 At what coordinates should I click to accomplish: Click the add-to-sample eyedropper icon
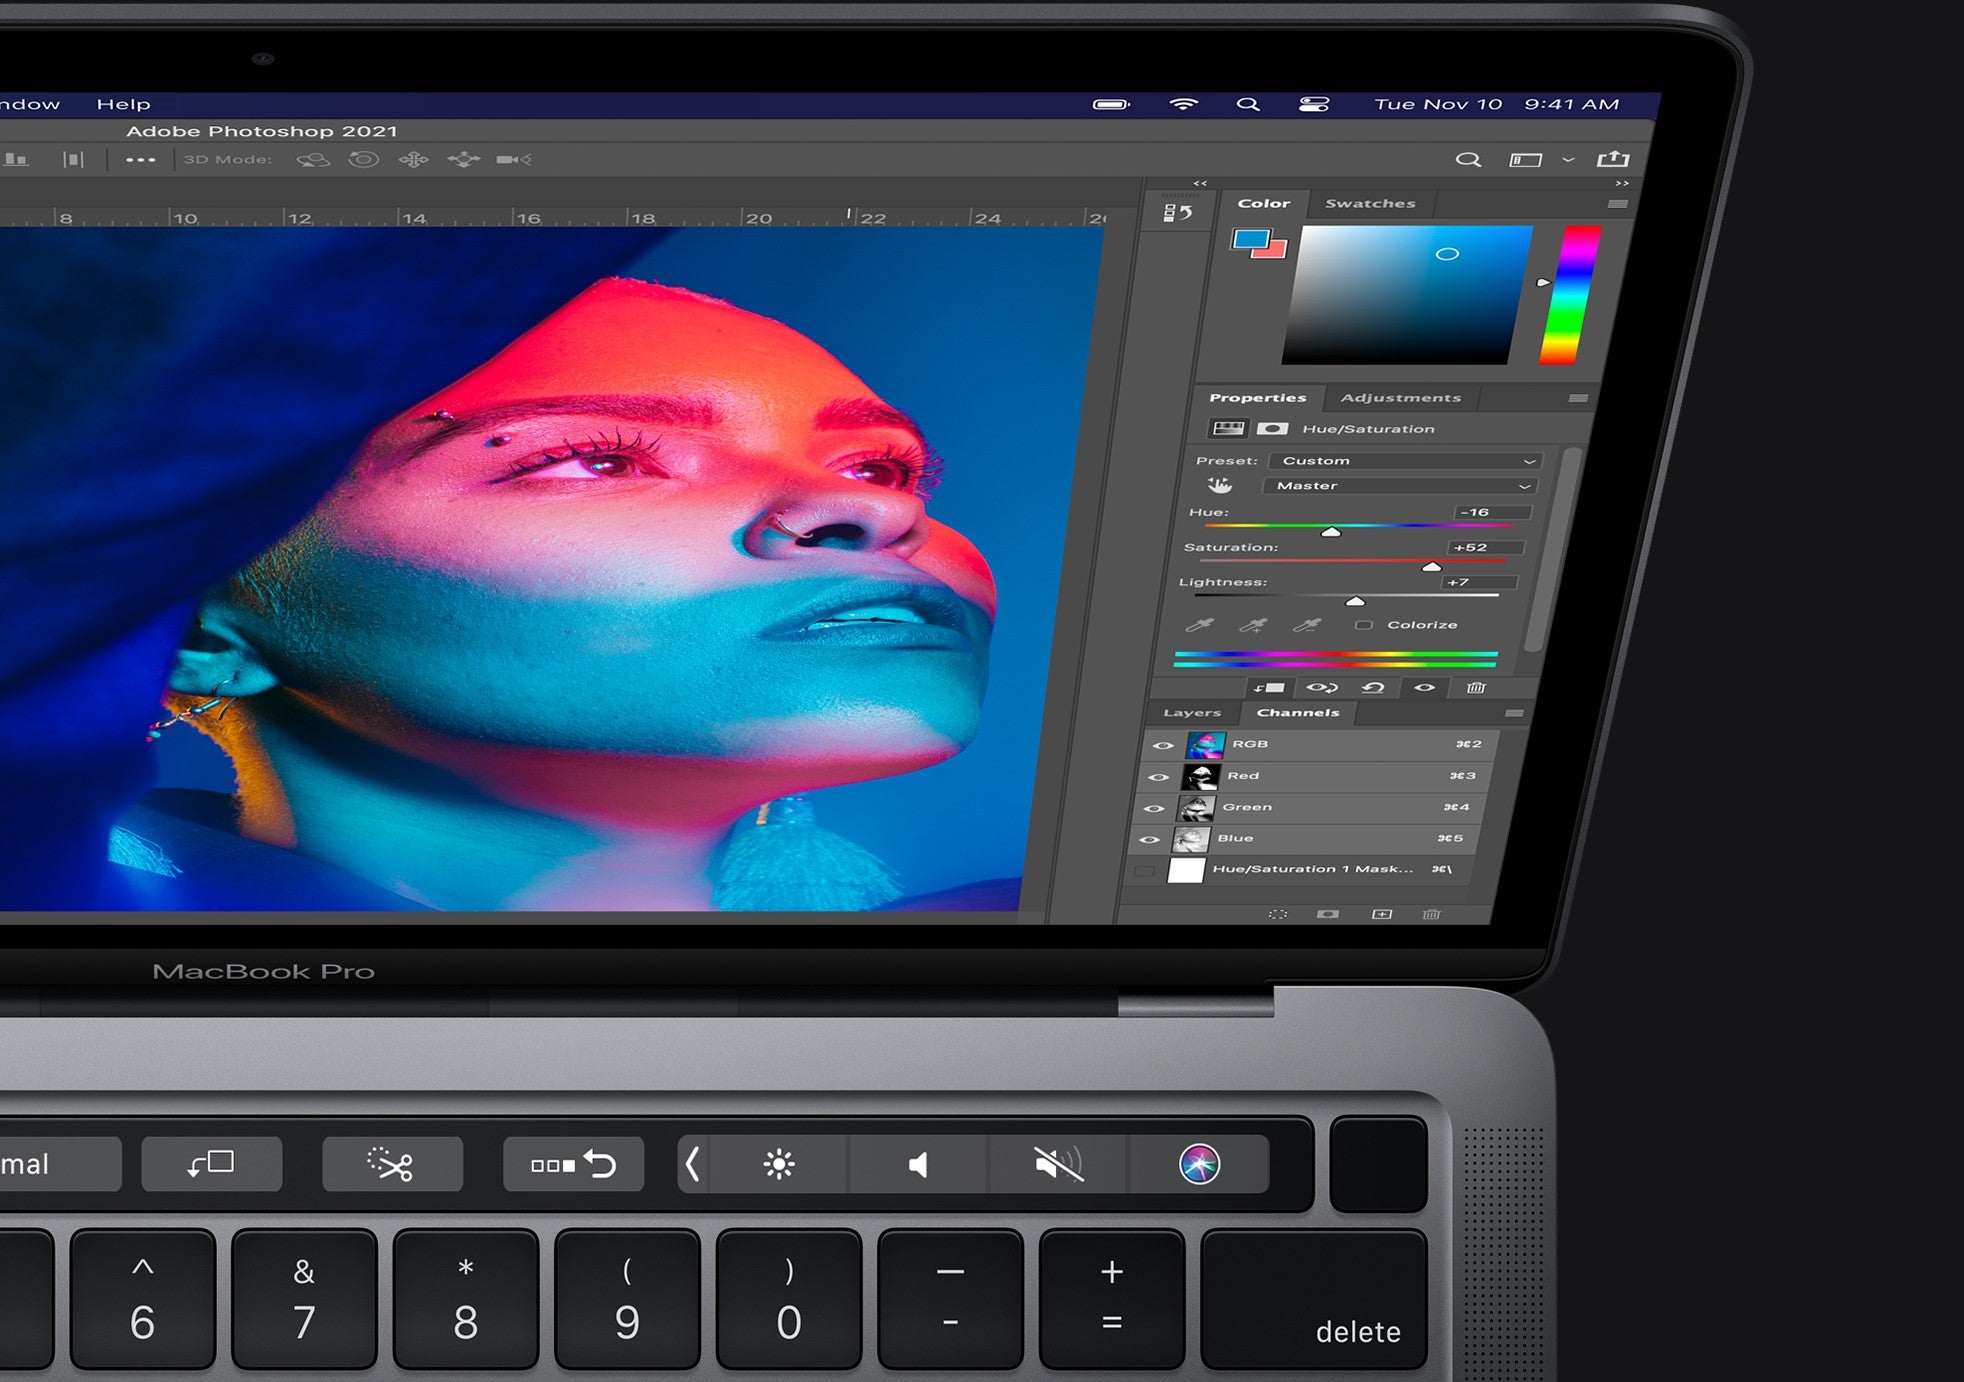coord(1253,627)
